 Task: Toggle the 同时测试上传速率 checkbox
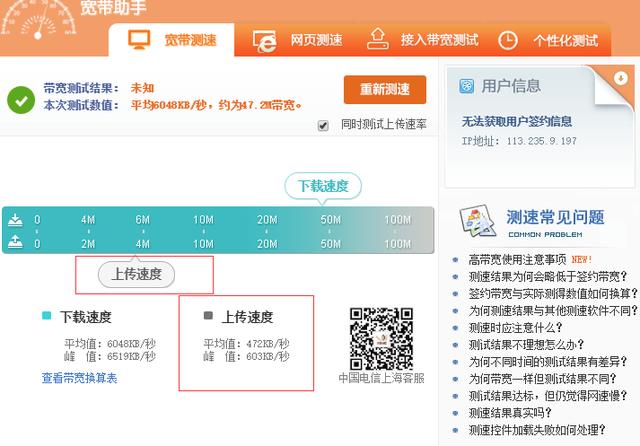tap(323, 125)
